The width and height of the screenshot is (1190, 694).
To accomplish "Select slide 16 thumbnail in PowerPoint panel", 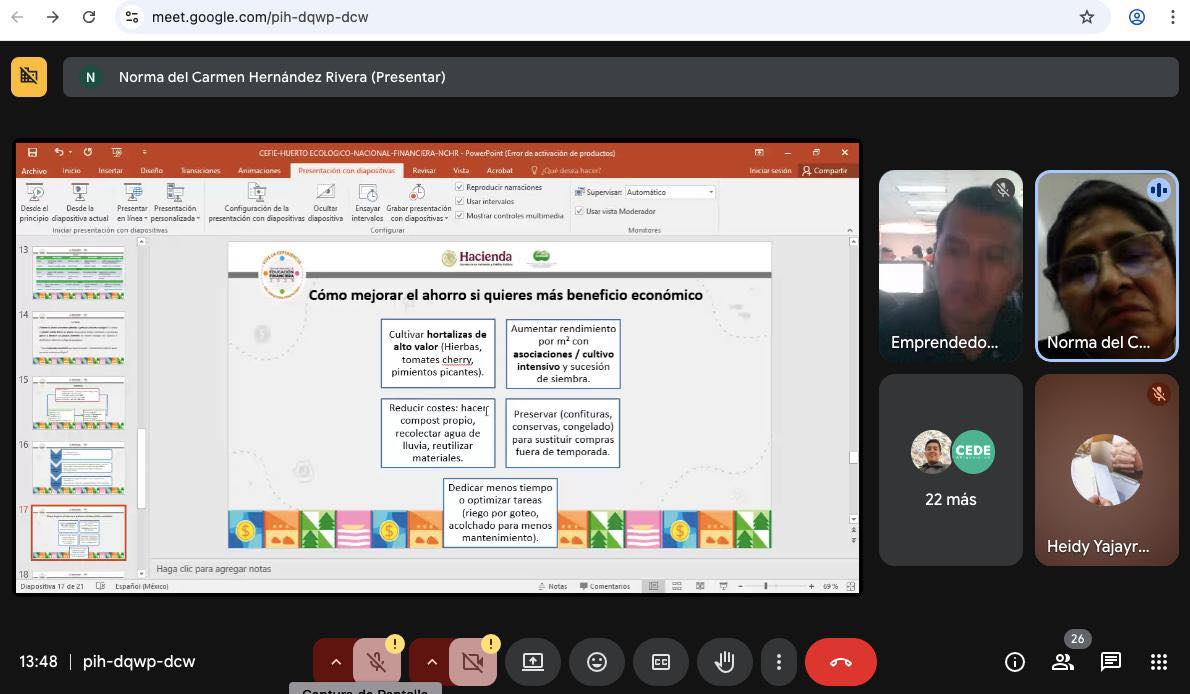I will [78, 468].
